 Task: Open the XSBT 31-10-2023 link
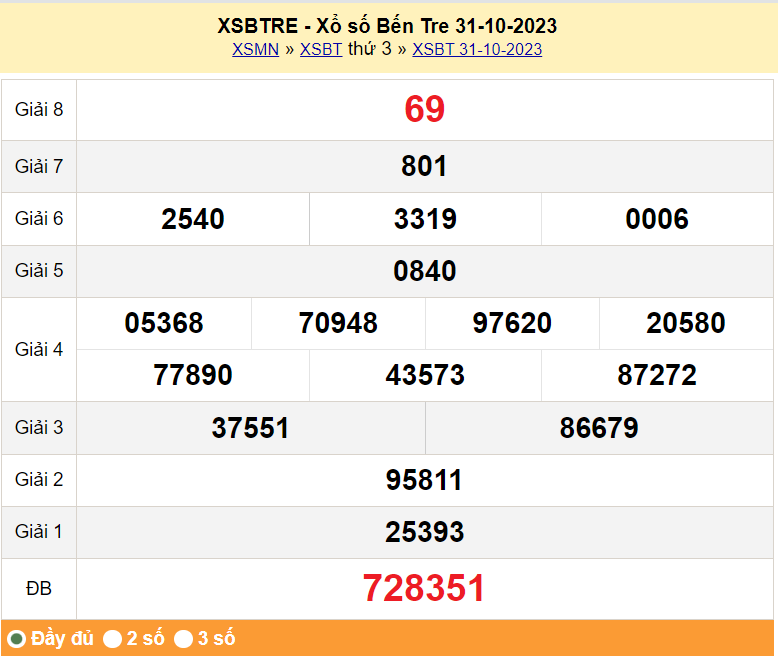477,49
